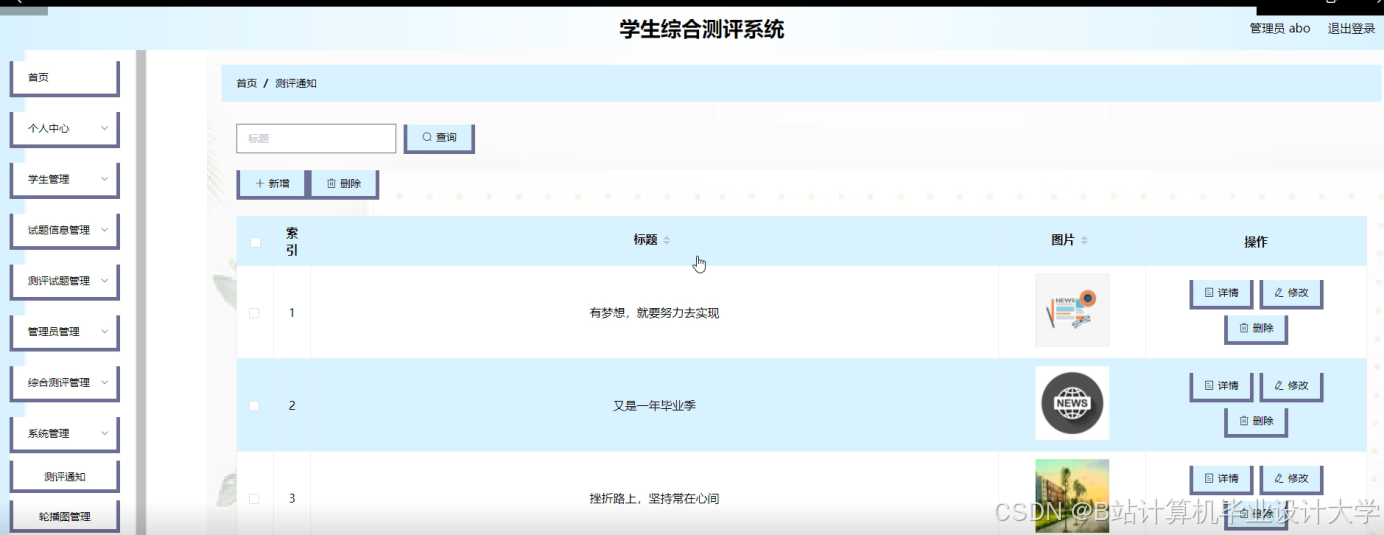Sort by 图片 column sort arrows

(1084, 240)
